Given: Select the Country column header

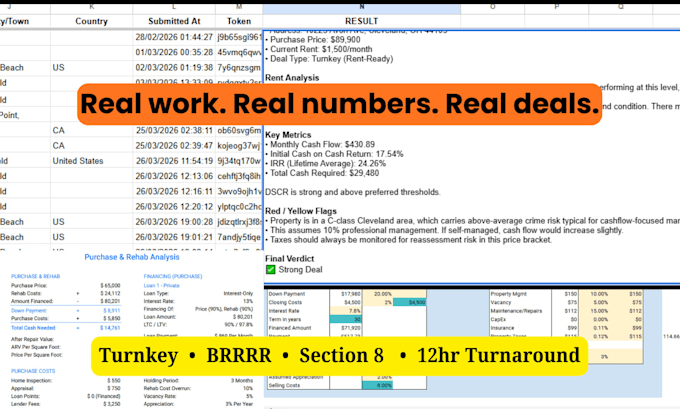Looking at the screenshot, I should pyautogui.click(x=91, y=21).
